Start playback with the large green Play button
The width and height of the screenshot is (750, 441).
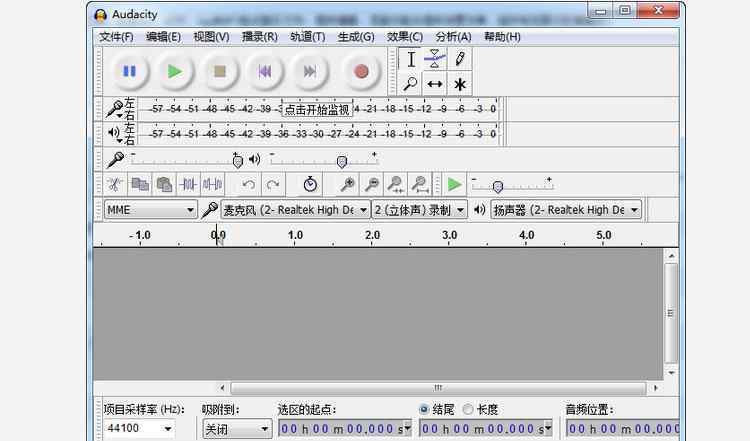pos(175,72)
